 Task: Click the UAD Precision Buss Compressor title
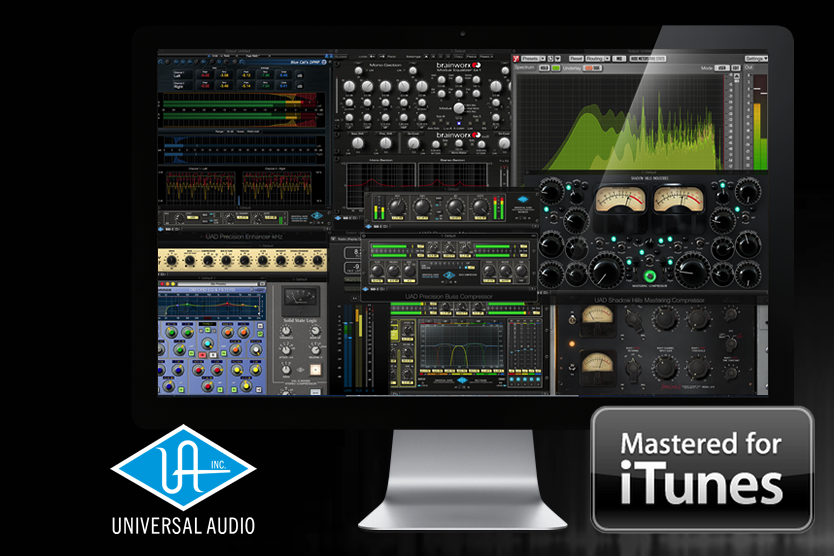click(449, 296)
